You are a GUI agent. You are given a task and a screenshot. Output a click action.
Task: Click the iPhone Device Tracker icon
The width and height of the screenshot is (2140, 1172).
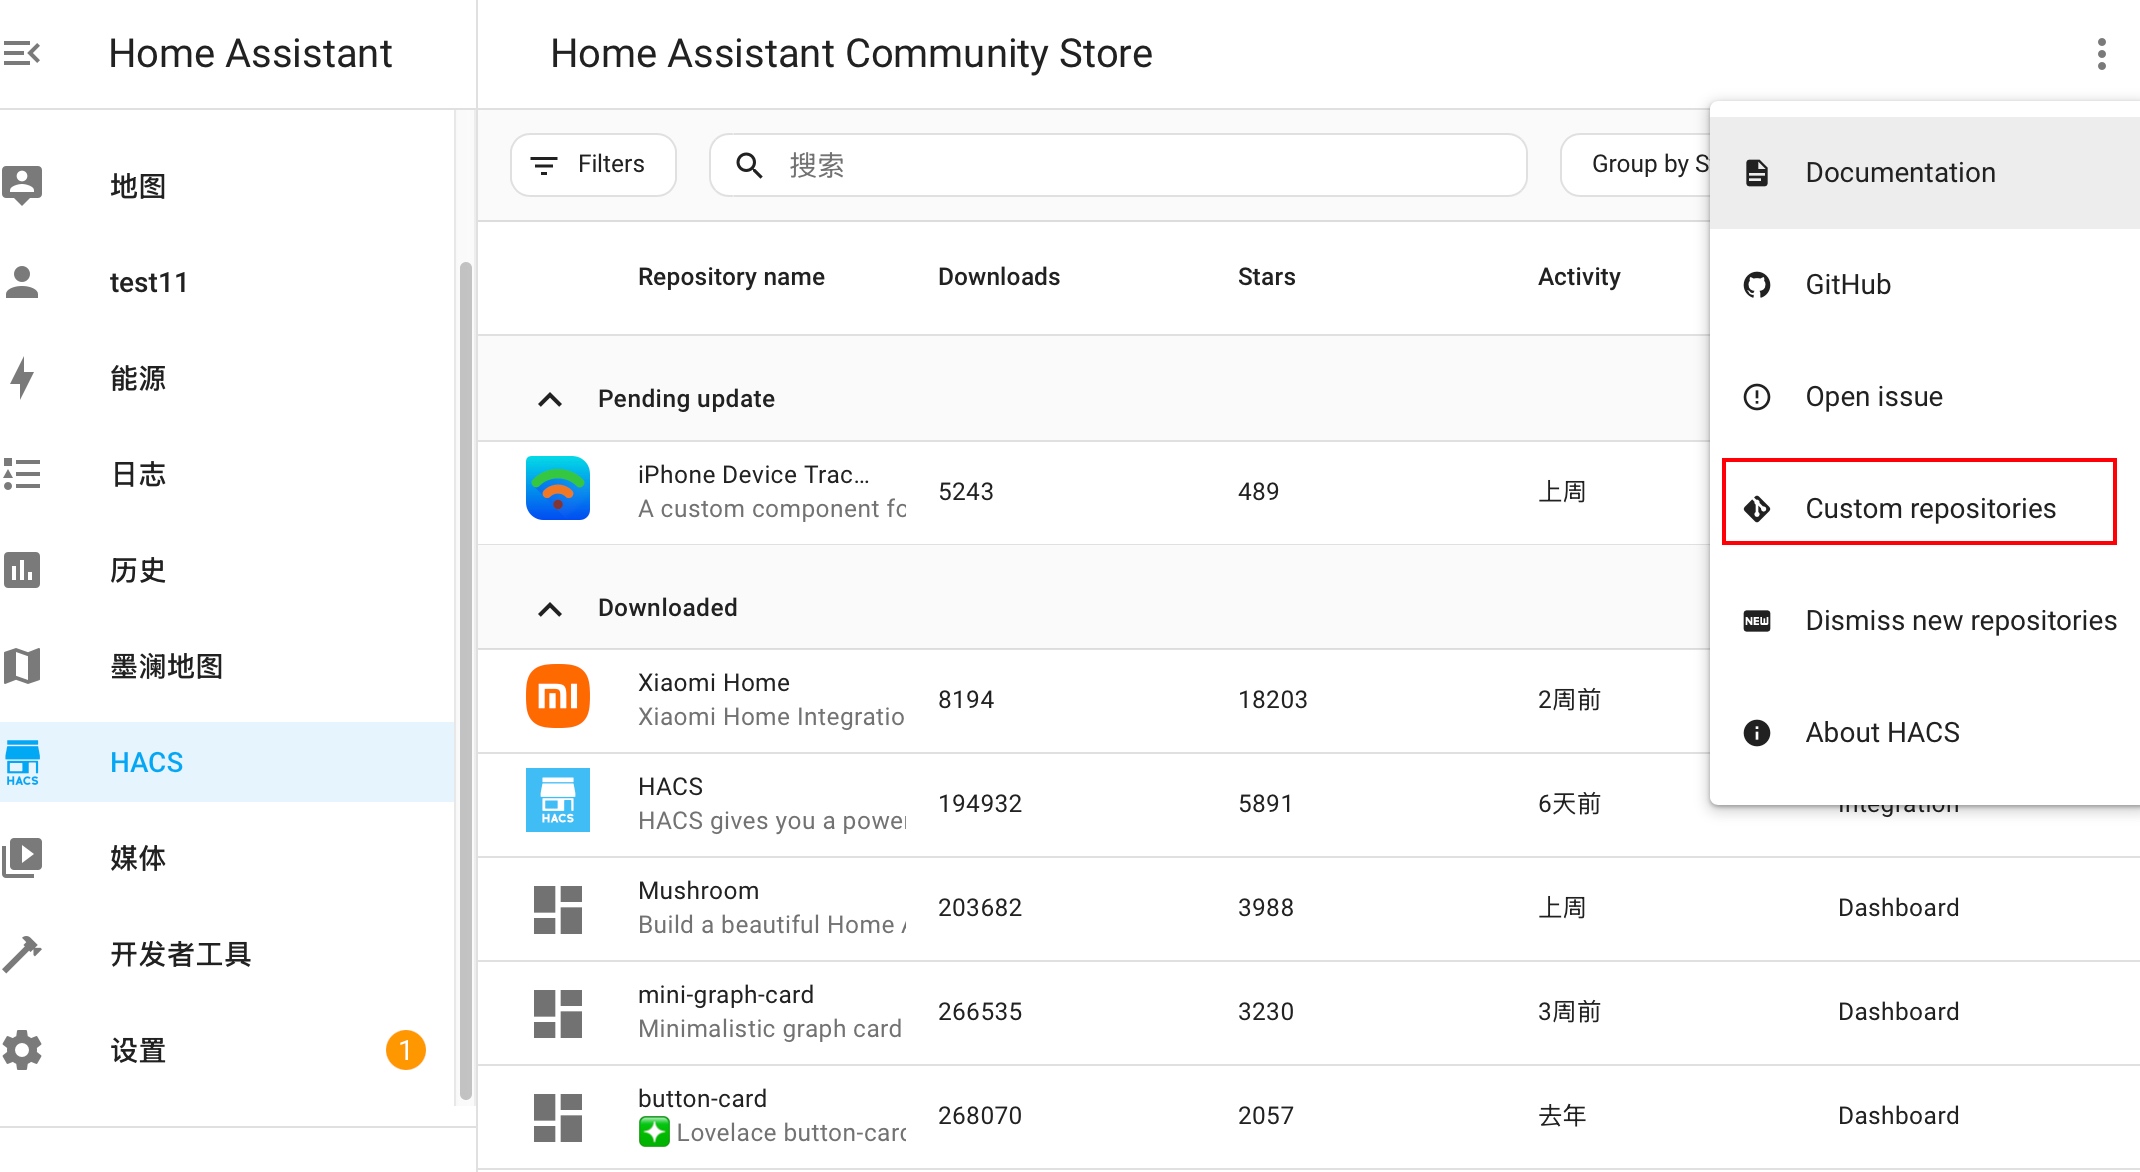point(557,489)
